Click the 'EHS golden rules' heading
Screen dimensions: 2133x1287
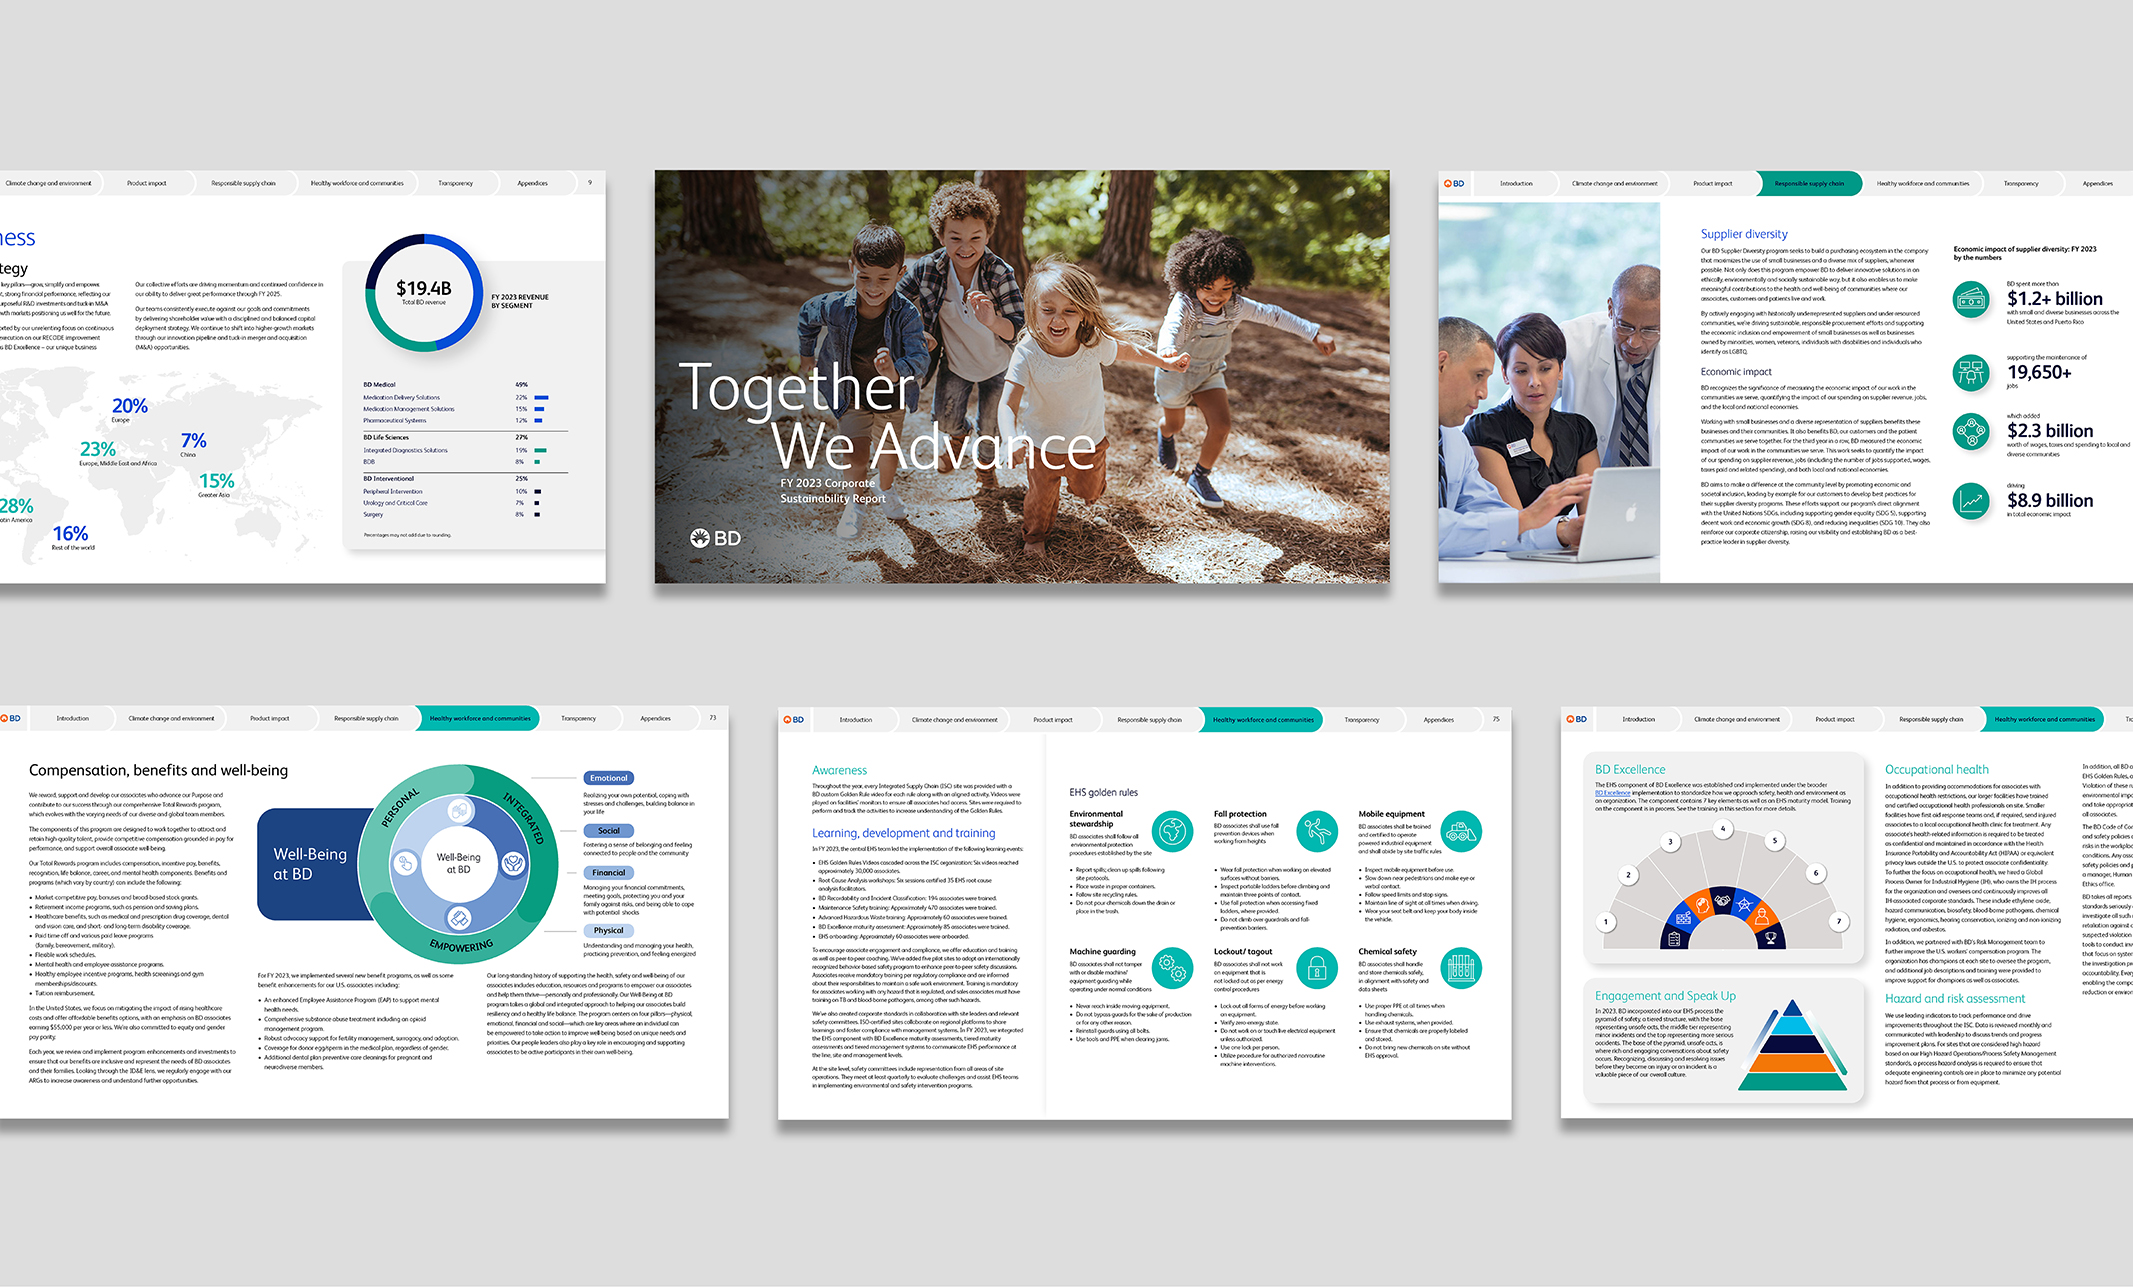click(x=1103, y=792)
